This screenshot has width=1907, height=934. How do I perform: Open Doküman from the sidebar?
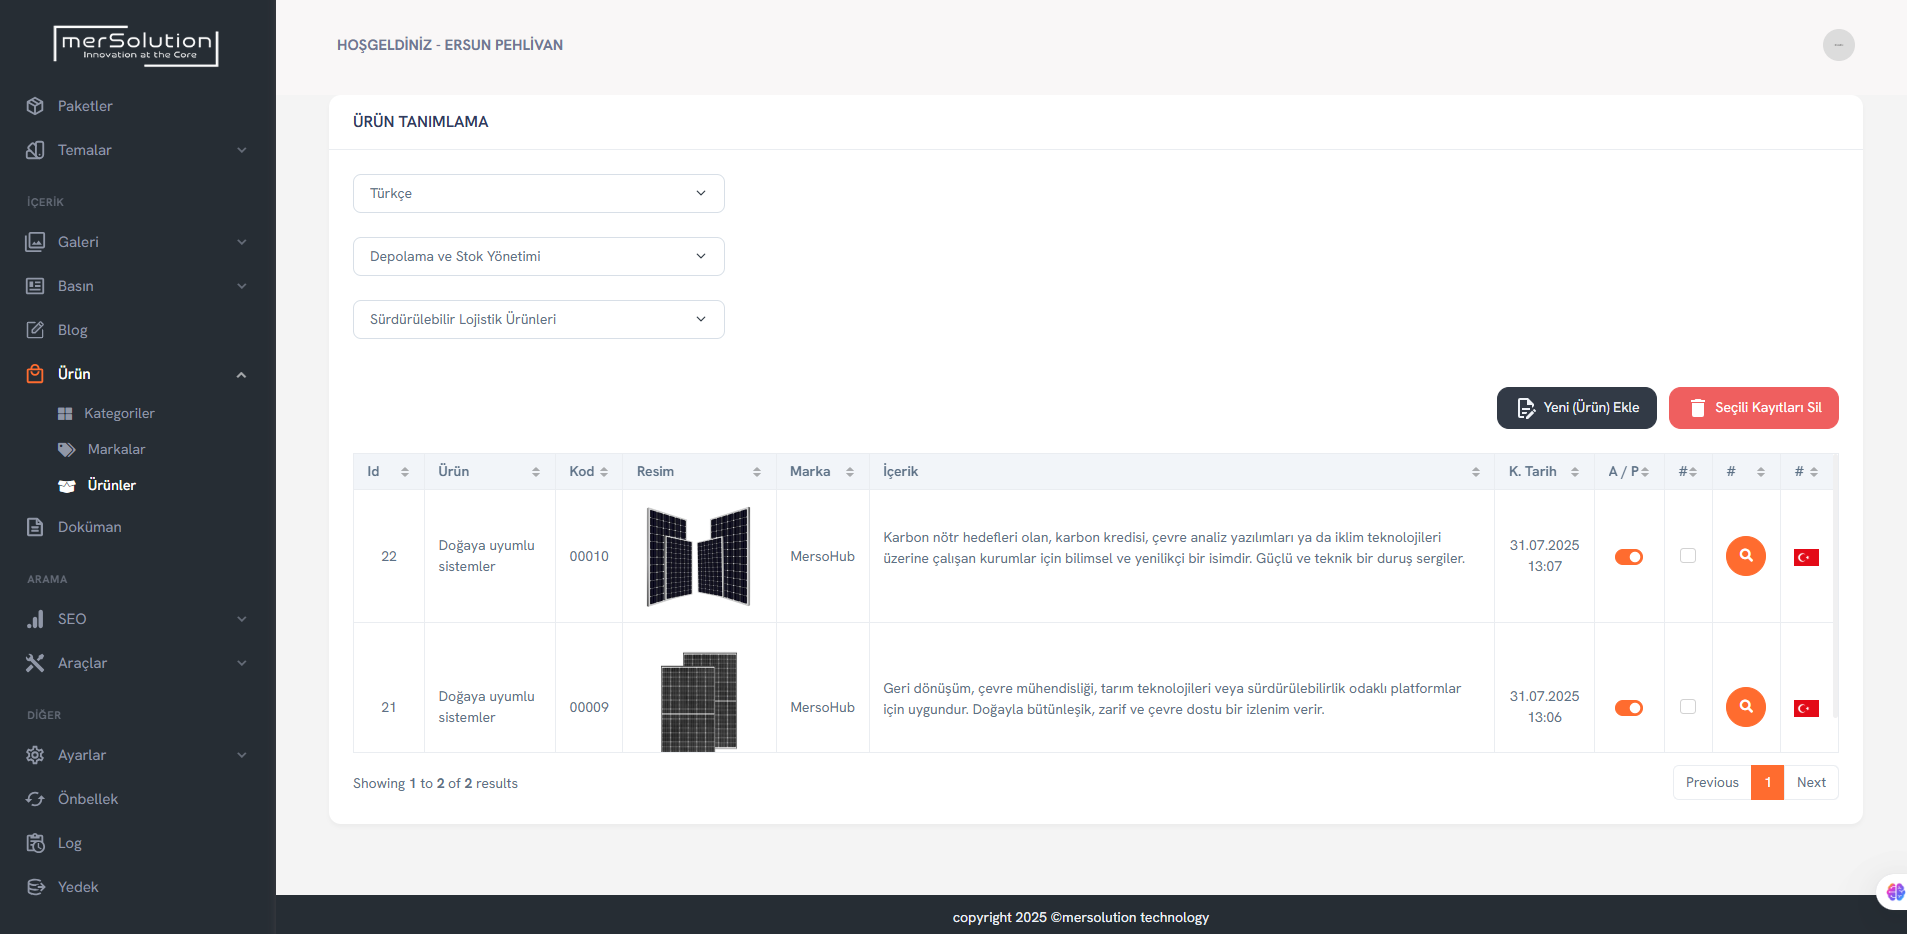(x=89, y=527)
